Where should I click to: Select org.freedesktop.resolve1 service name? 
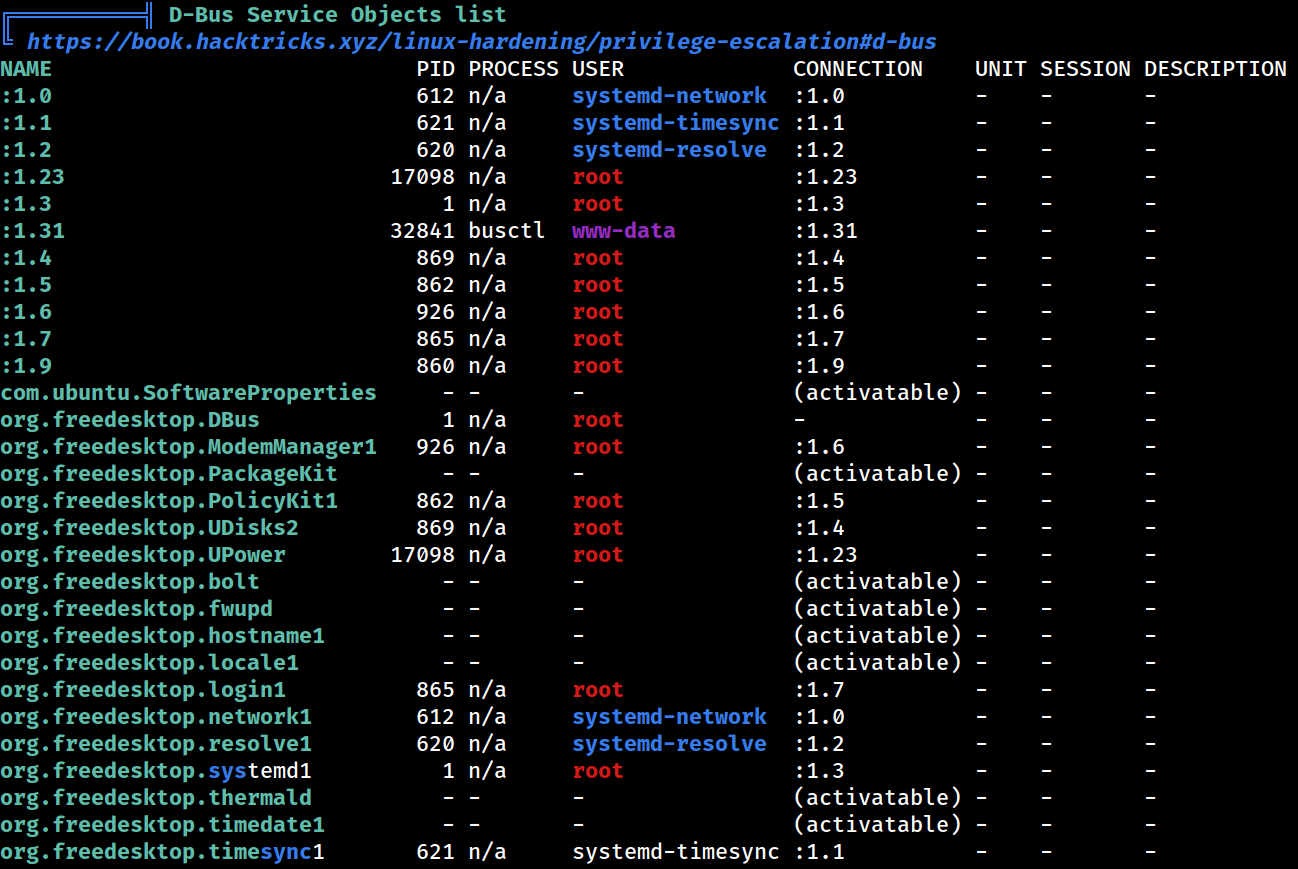pyautogui.click(x=156, y=744)
